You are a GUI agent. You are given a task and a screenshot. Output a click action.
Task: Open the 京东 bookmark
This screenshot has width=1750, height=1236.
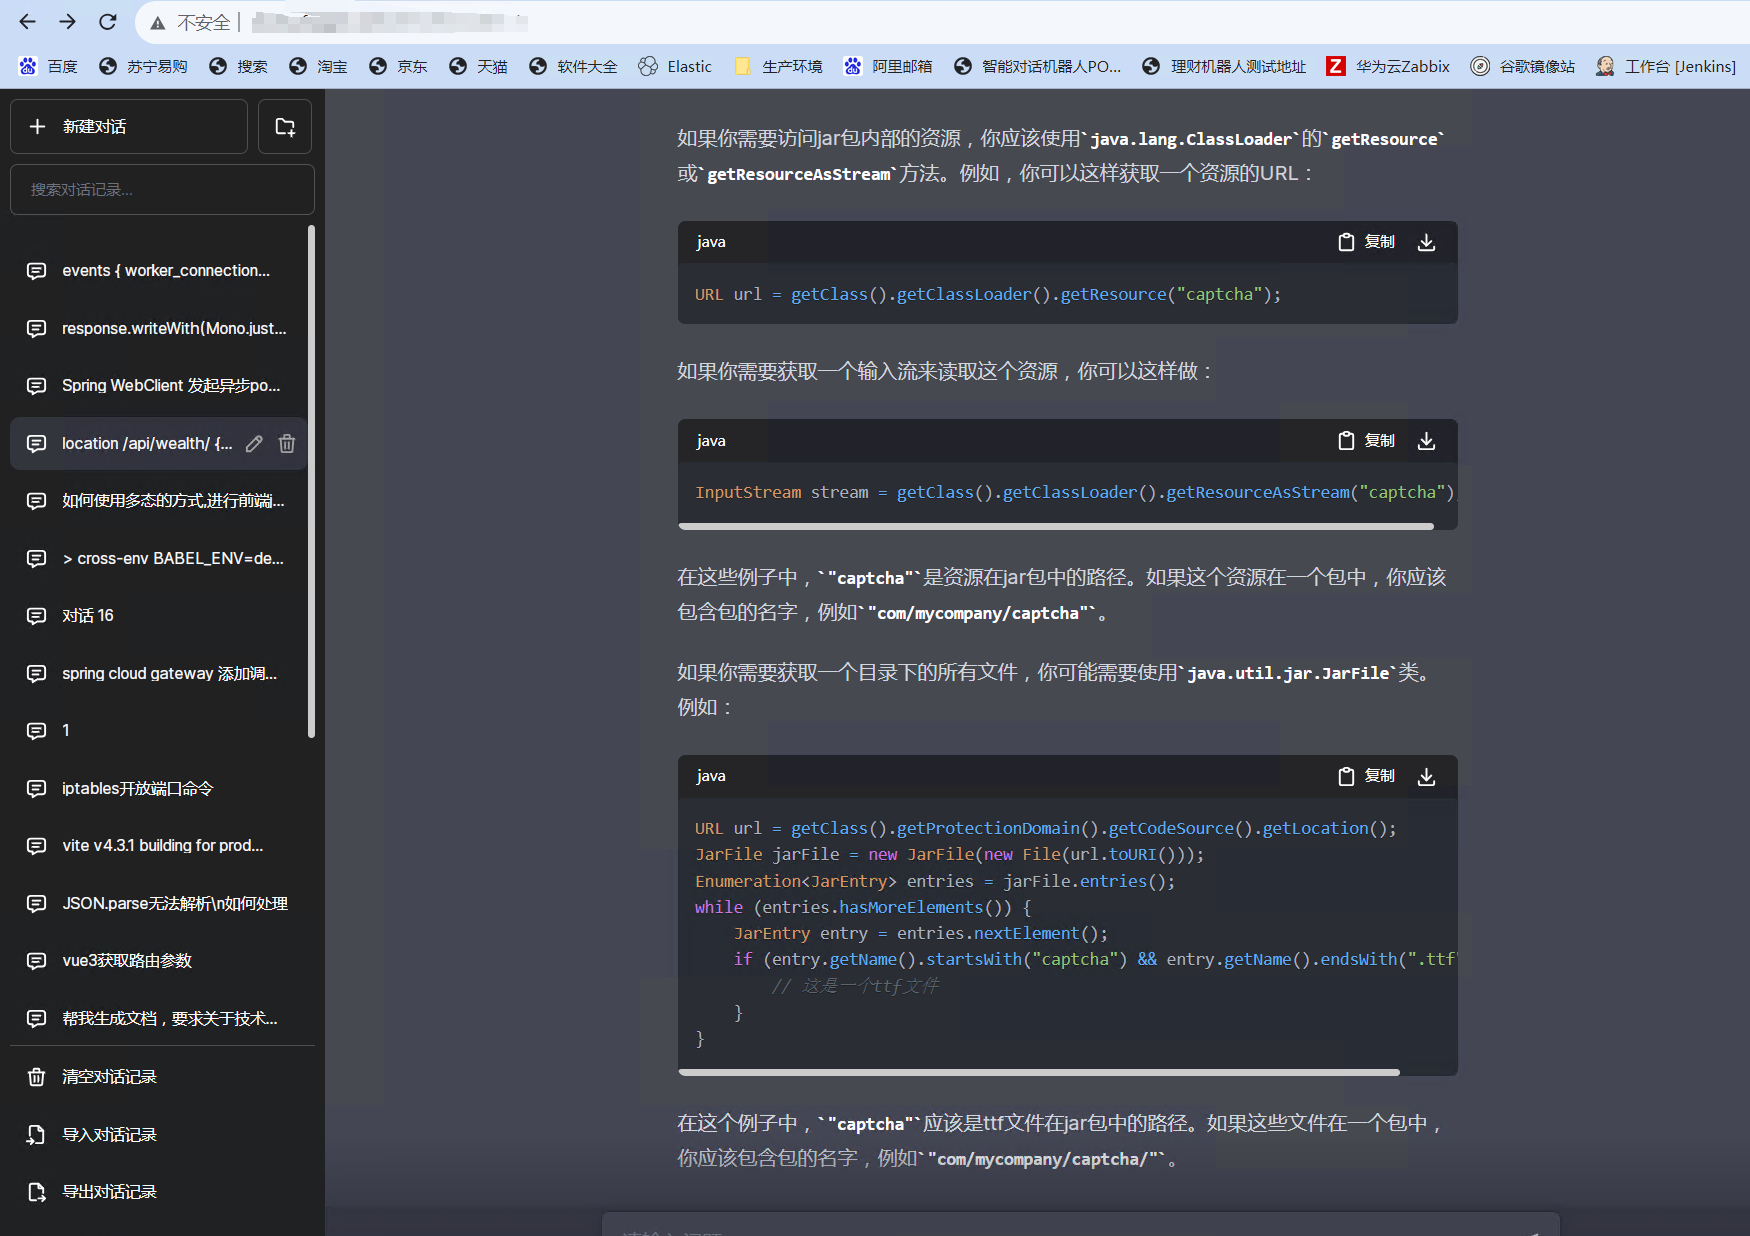[x=398, y=66]
